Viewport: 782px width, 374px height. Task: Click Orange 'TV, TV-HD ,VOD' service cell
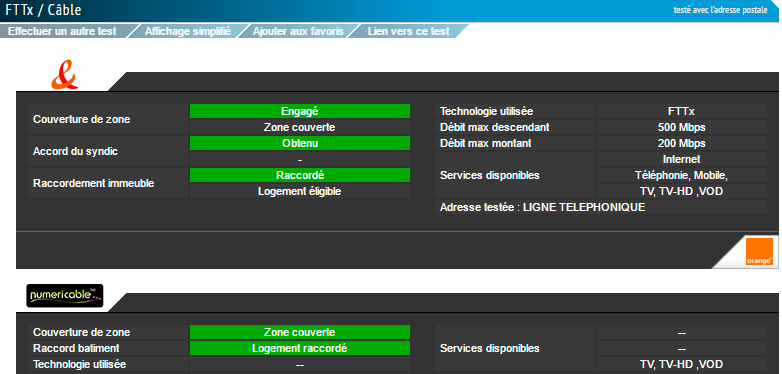click(681, 191)
